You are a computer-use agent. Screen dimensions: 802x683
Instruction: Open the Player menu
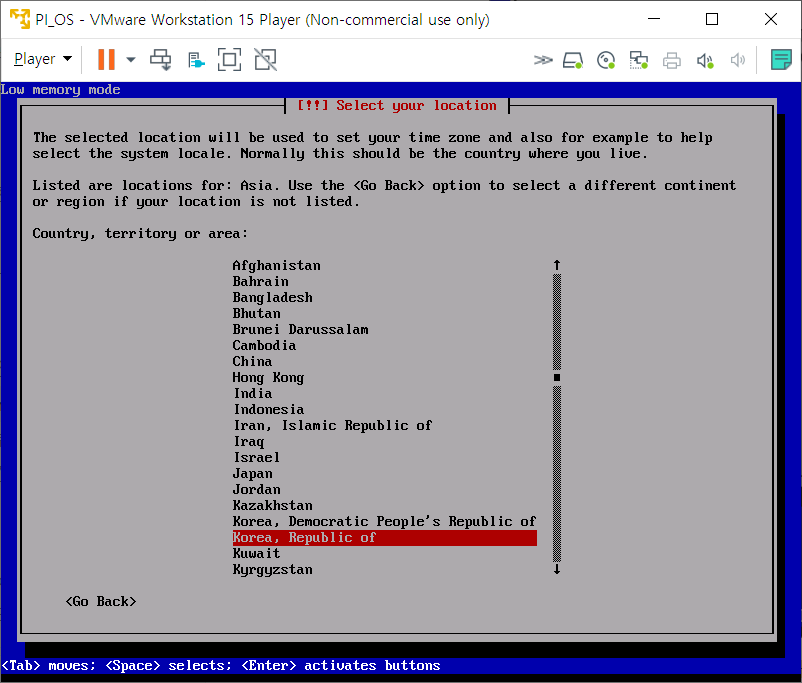click(x=42, y=59)
